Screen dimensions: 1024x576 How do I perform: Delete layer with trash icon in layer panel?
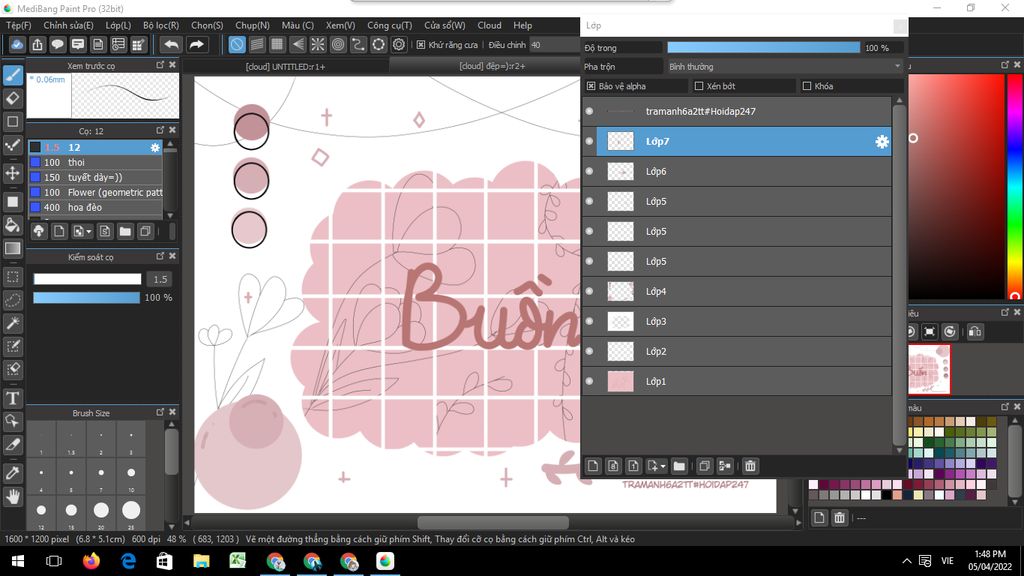750,466
